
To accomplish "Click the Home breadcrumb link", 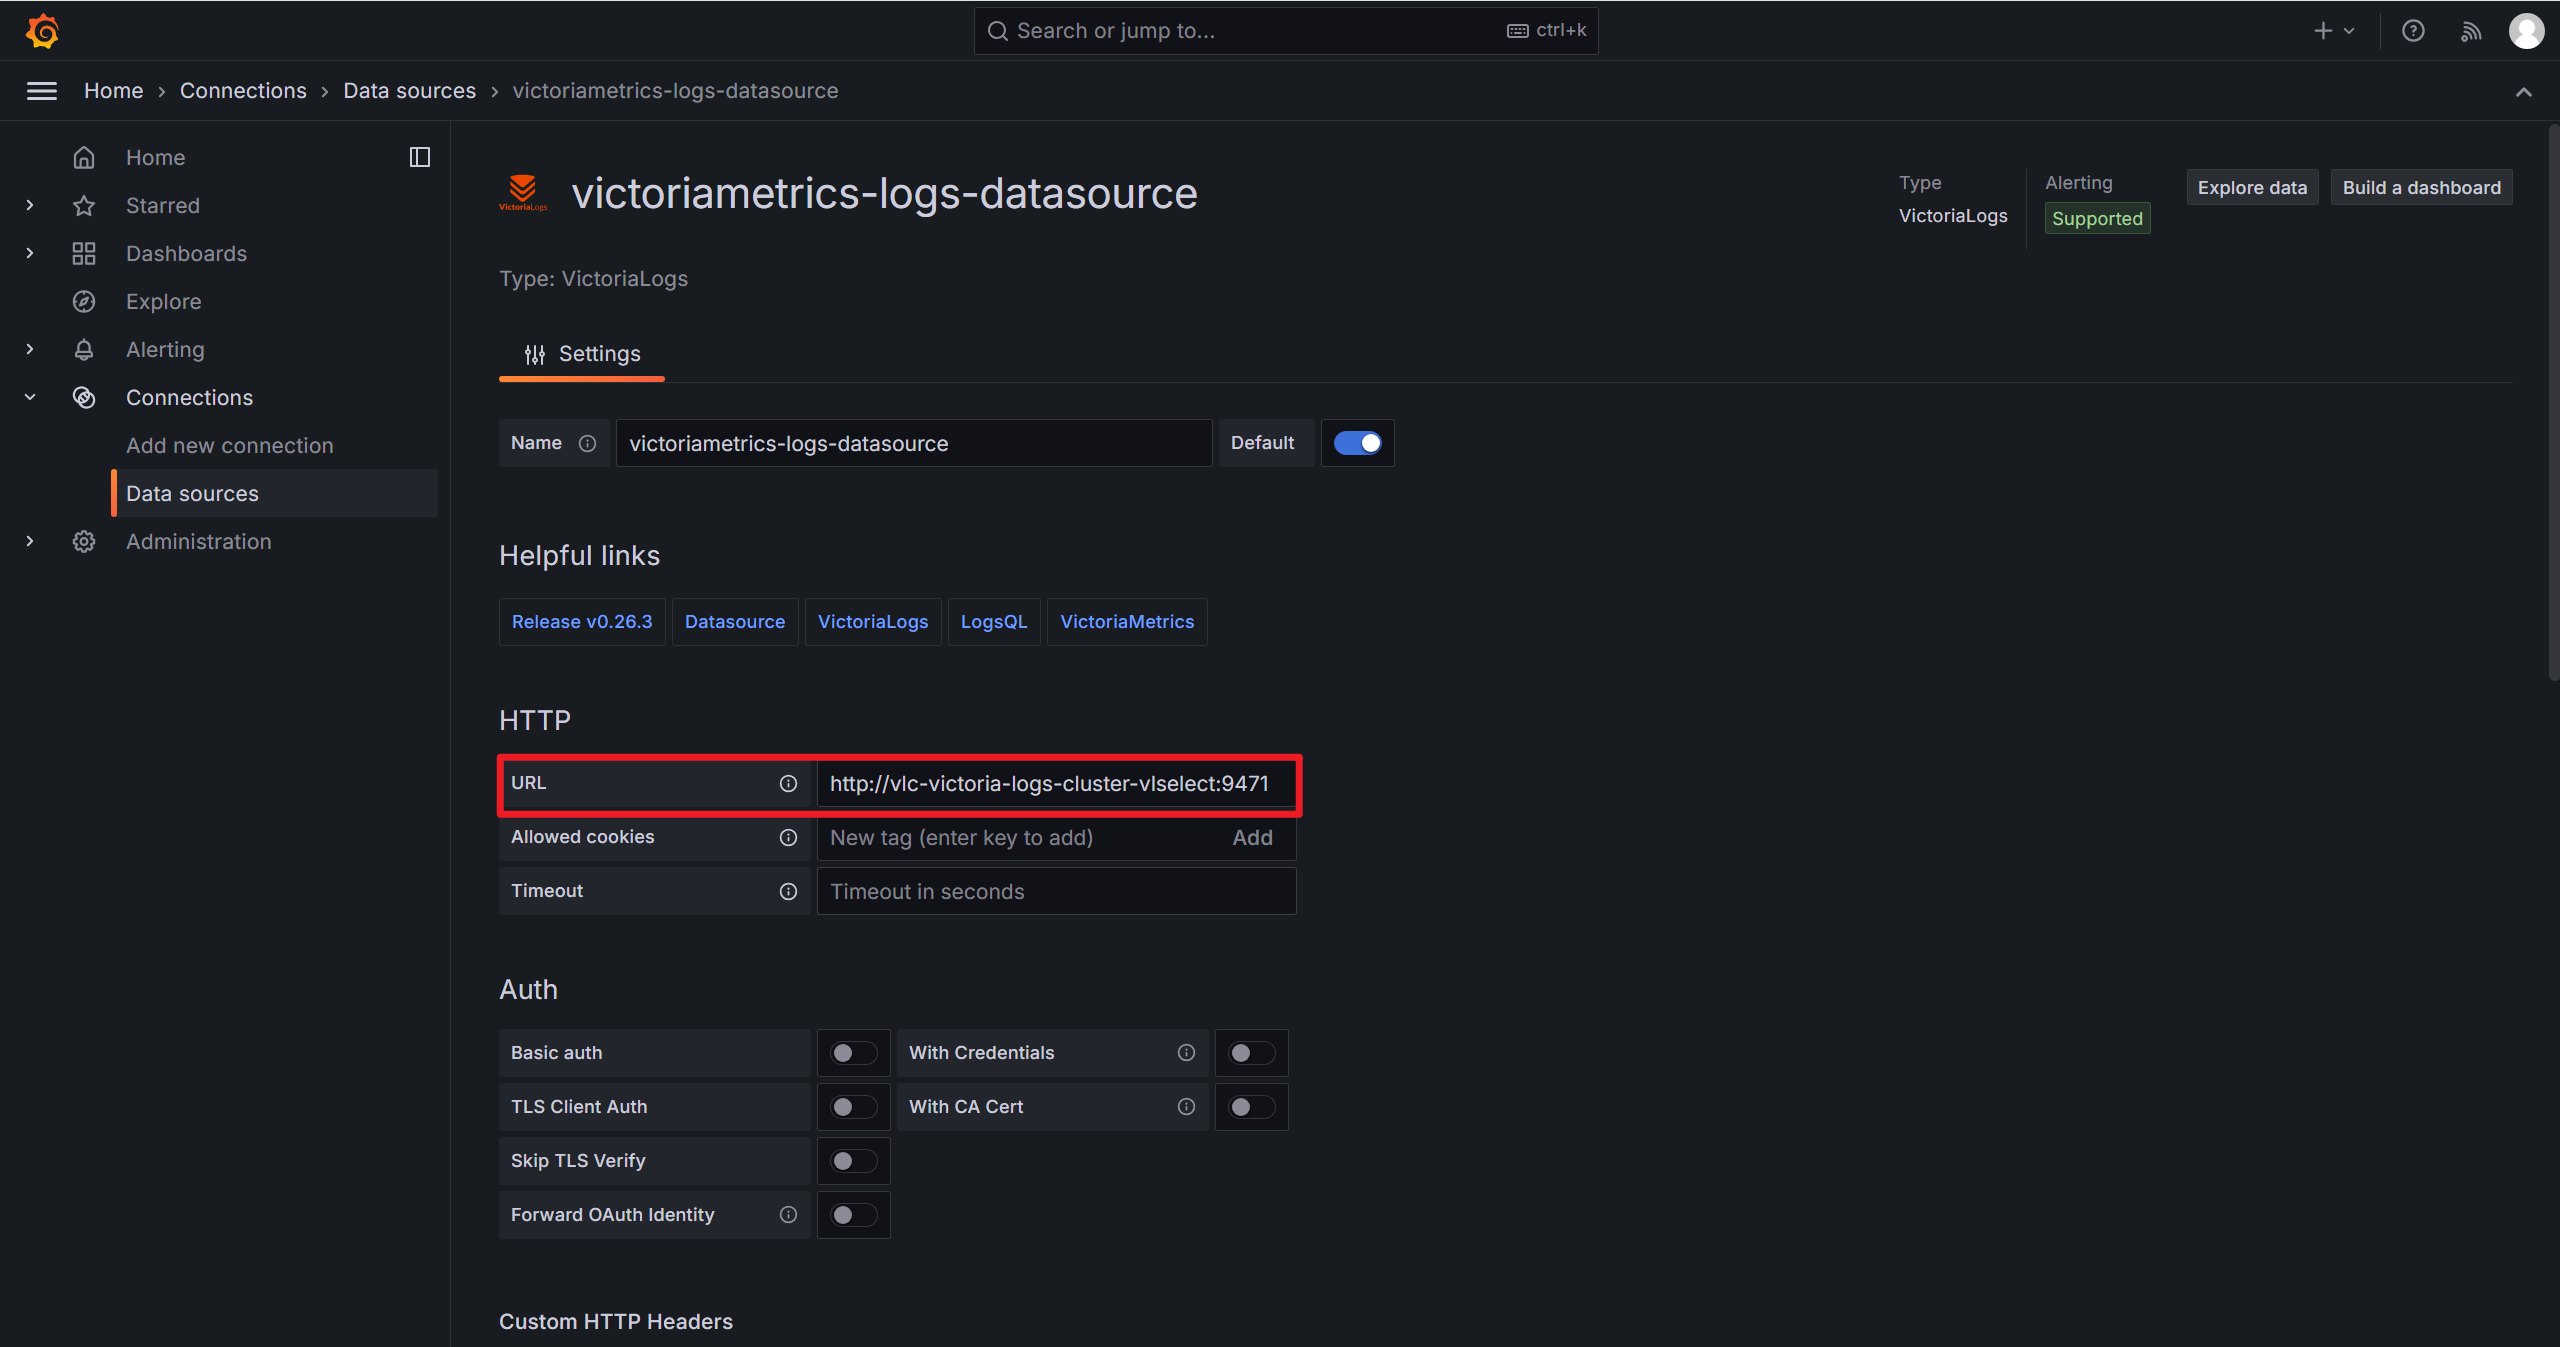I will [x=114, y=91].
